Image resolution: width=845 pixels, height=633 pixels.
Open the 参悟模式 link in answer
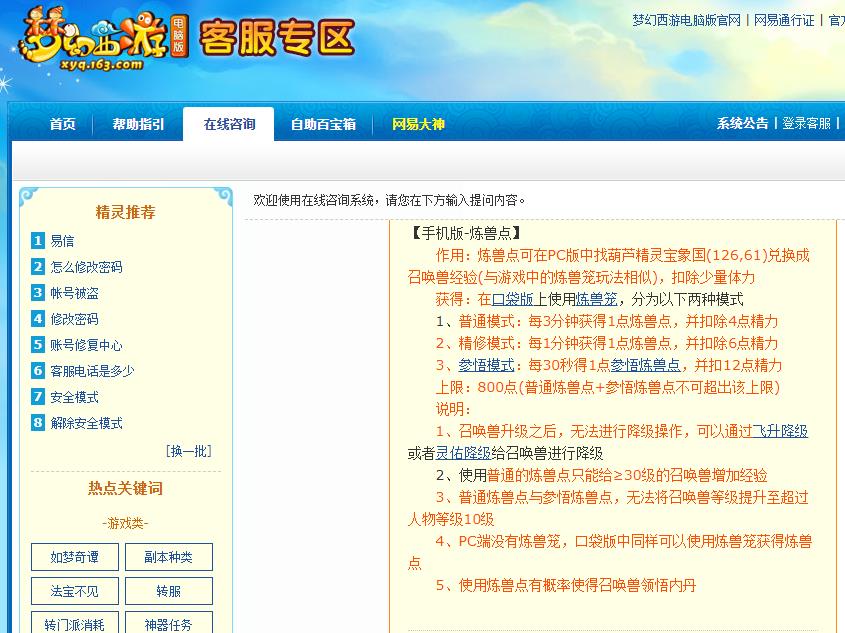486,365
